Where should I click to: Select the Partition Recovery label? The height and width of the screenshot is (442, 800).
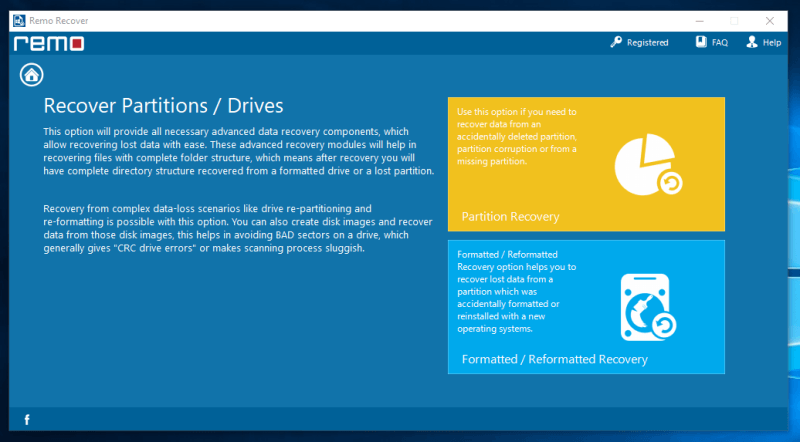pyautogui.click(x=510, y=216)
